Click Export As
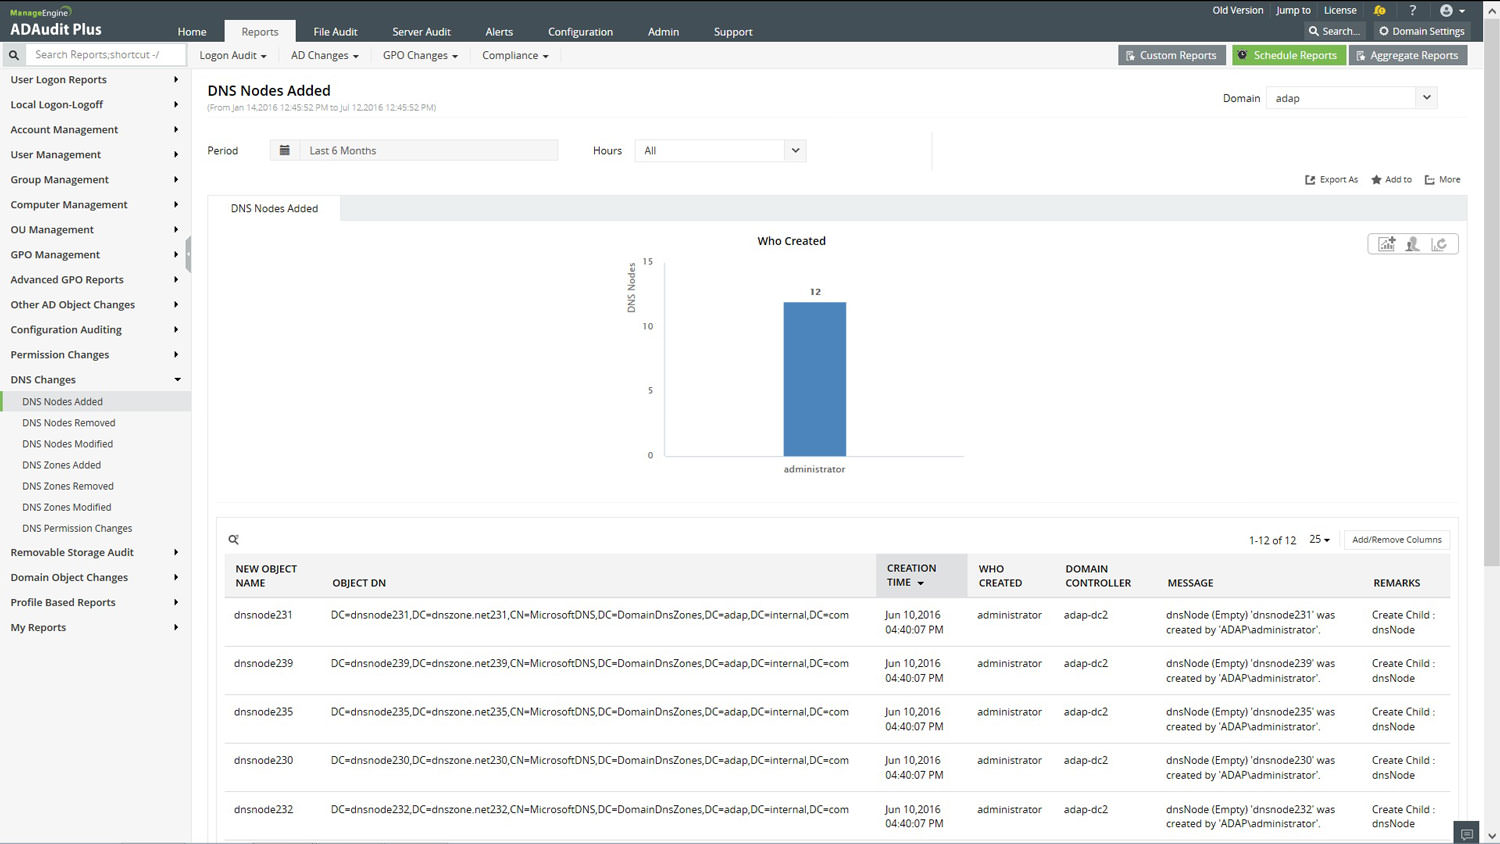The width and height of the screenshot is (1500, 844). coord(1331,180)
